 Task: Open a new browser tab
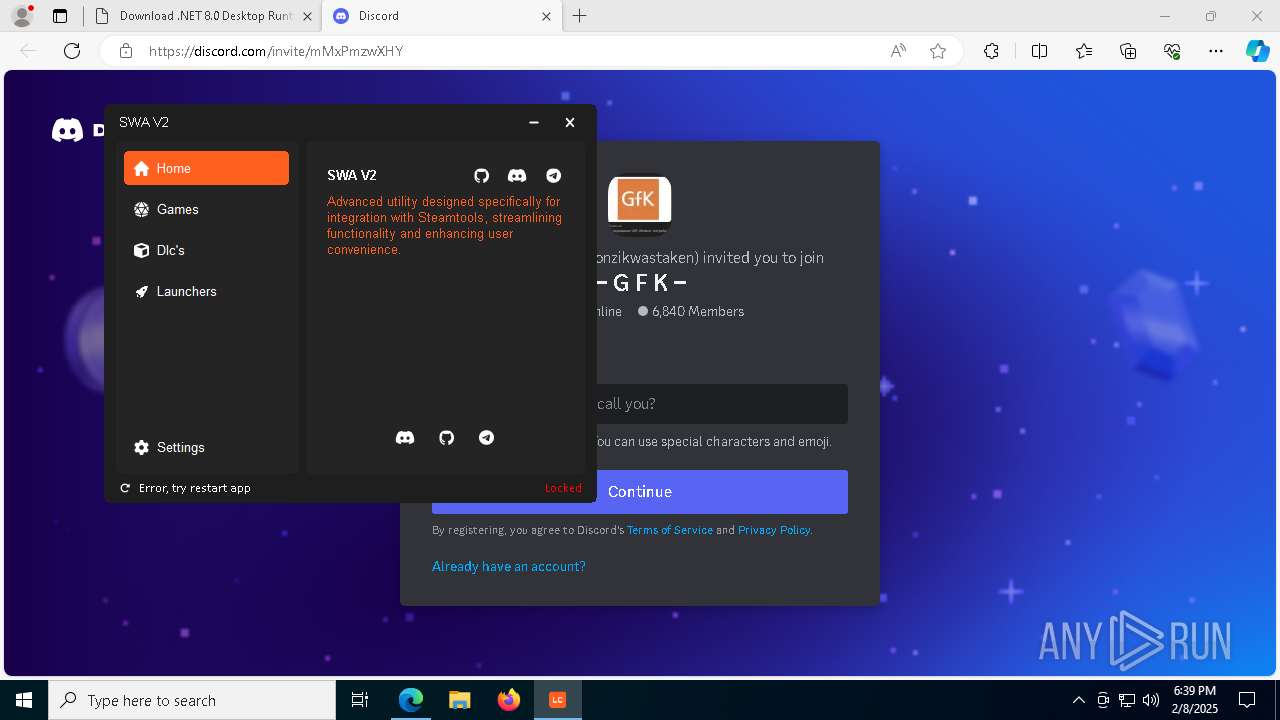click(x=580, y=16)
